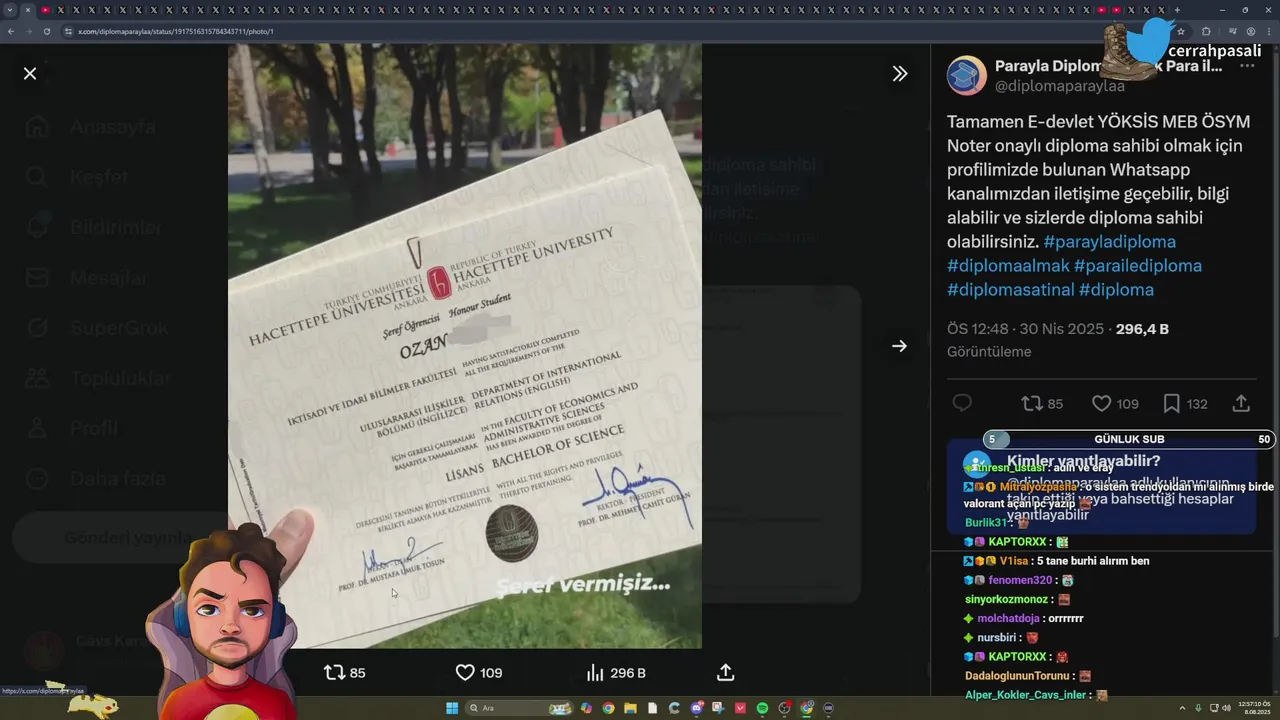1280x720 pixels.
Task: Open Keşfet in the left sidebar
Action: [x=77, y=177]
